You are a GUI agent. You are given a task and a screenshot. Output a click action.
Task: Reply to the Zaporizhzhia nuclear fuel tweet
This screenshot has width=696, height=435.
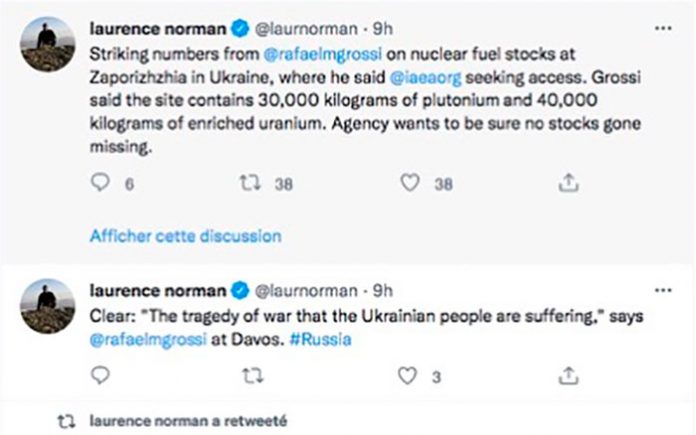(98, 183)
